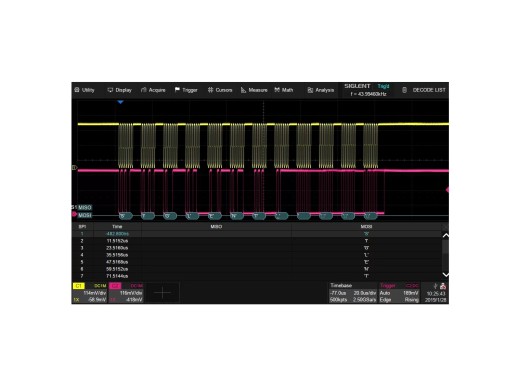Click the MISO decode bus label
Viewport: 520px width, 380px height.
click(85, 207)
